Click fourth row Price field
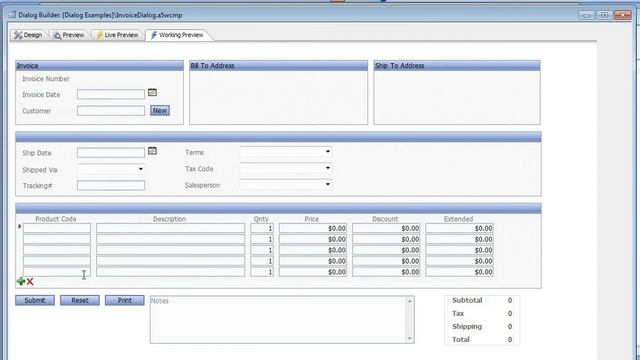This screenshot has width=640, height=360. (313, 261)
